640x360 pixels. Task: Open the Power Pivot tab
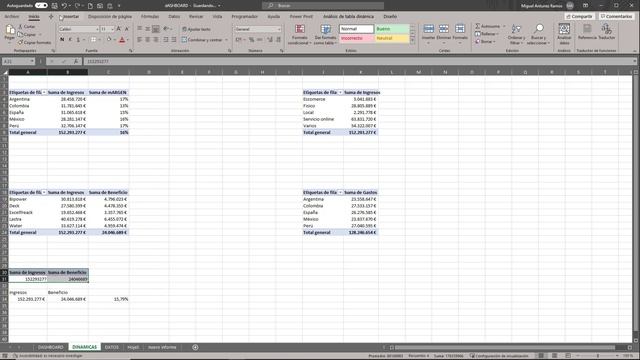[301, 16]
